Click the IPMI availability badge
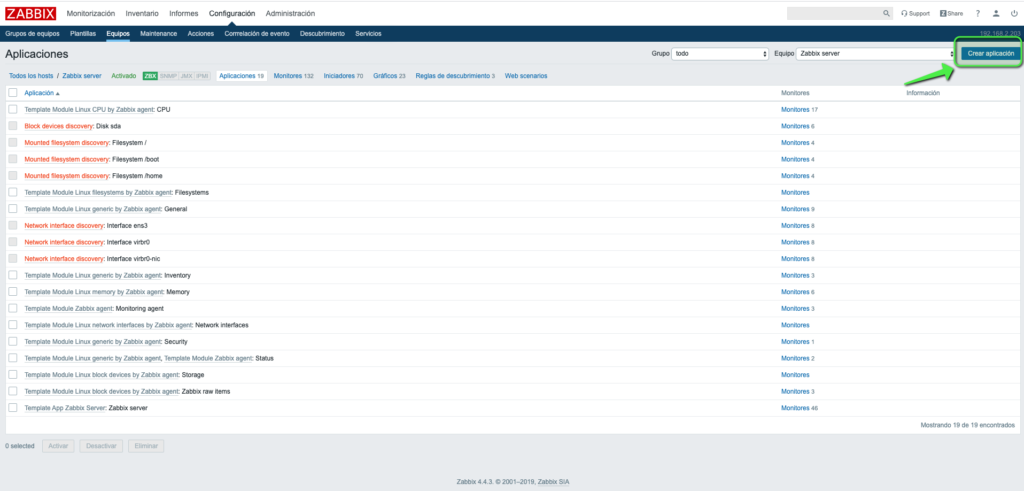Viewport: 1024px width, 491px height. coord(203,76)
